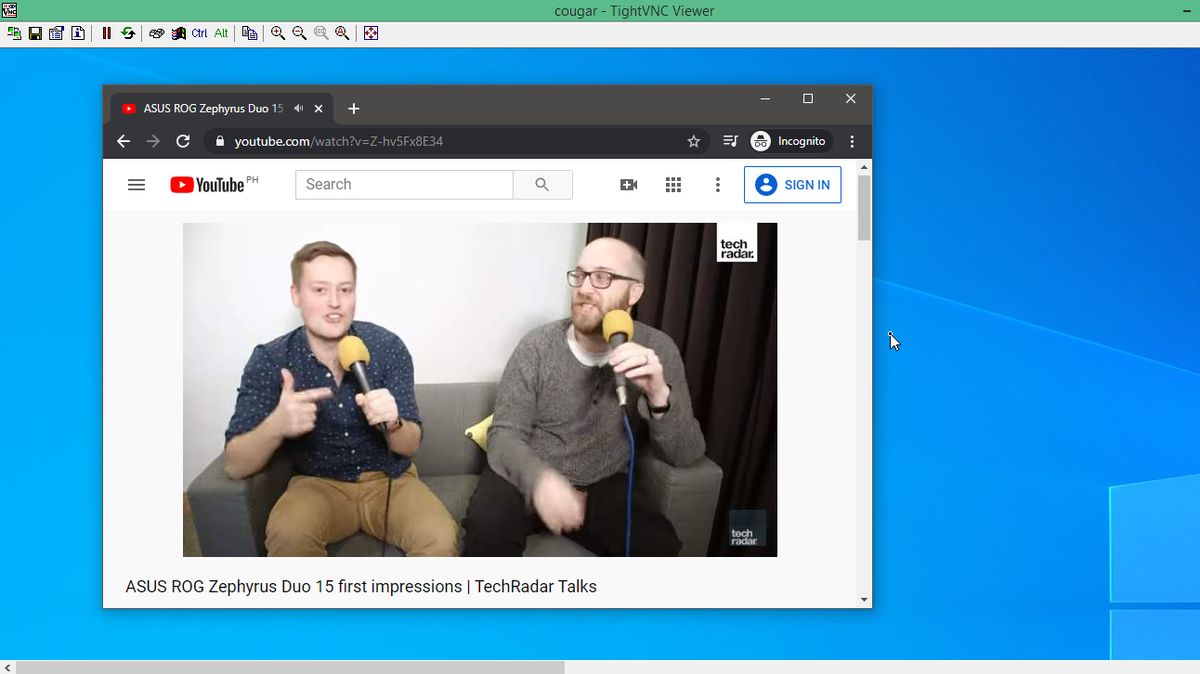Toggle the Alt key in the VNC toolbar

point(219,33)
